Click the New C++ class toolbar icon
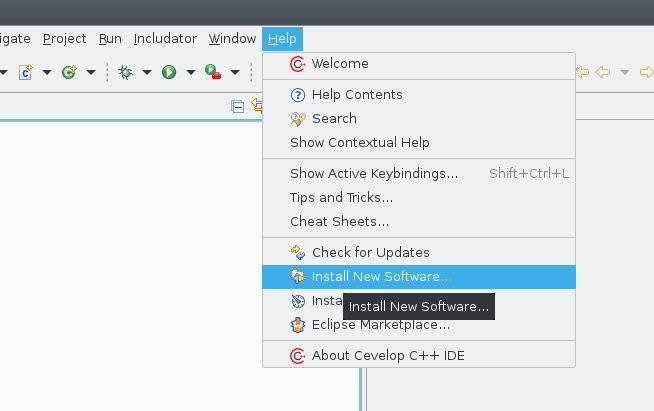This screenshot has width=654, height=411. pyautogui.click(x=69, y=72)
